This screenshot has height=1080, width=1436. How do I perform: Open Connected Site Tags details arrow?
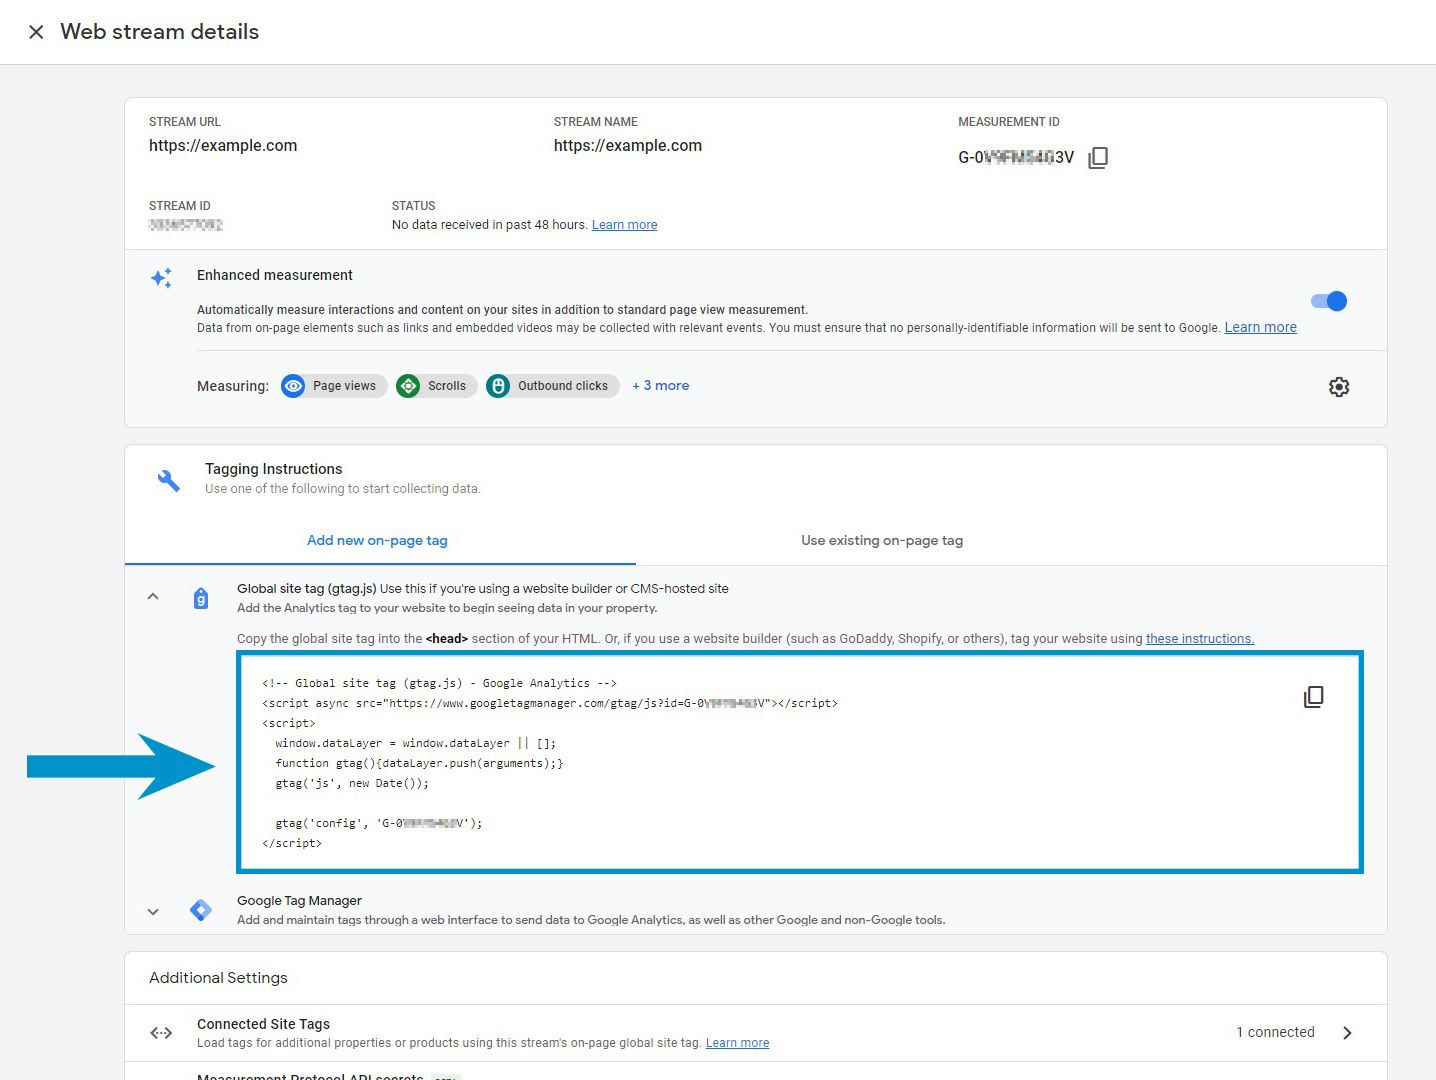[1348, 1032]
